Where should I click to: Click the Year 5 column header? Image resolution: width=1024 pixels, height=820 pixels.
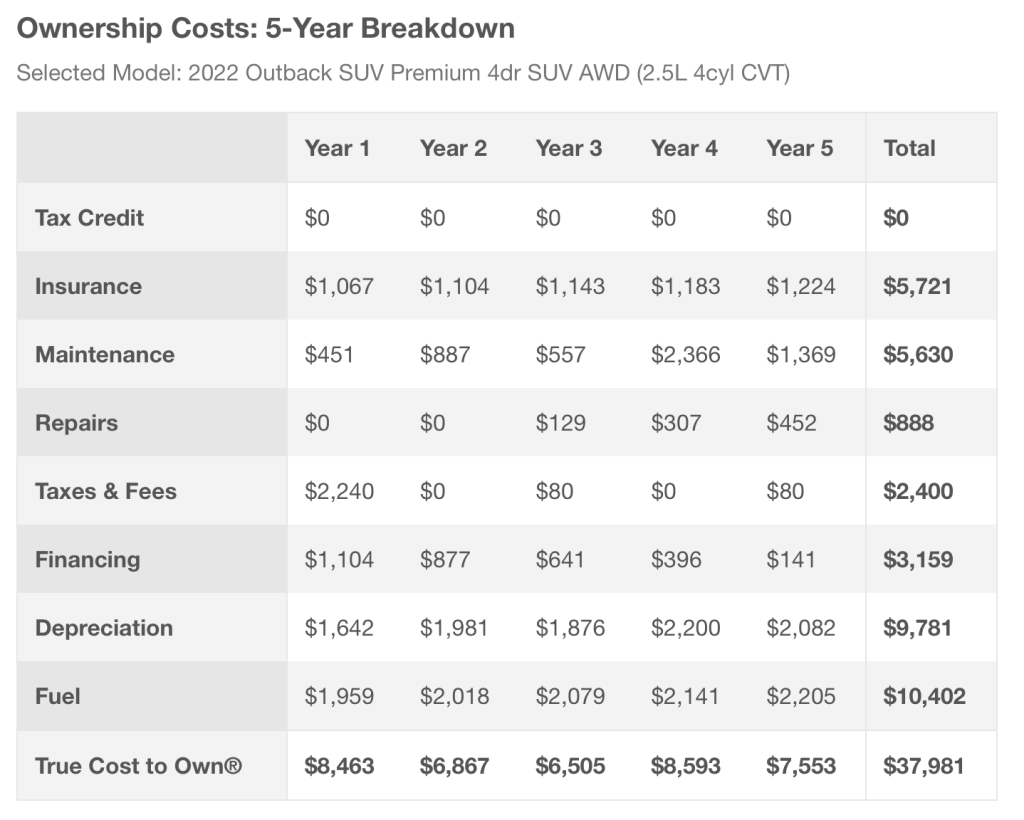coord(799,148)
